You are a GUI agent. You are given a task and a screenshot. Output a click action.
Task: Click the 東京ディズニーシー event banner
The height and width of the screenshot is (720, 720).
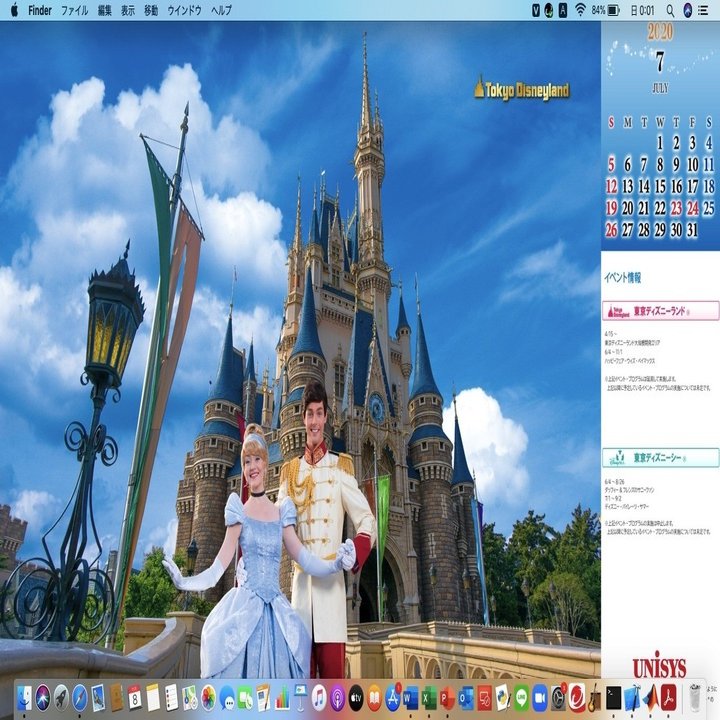tap(660, 457)
